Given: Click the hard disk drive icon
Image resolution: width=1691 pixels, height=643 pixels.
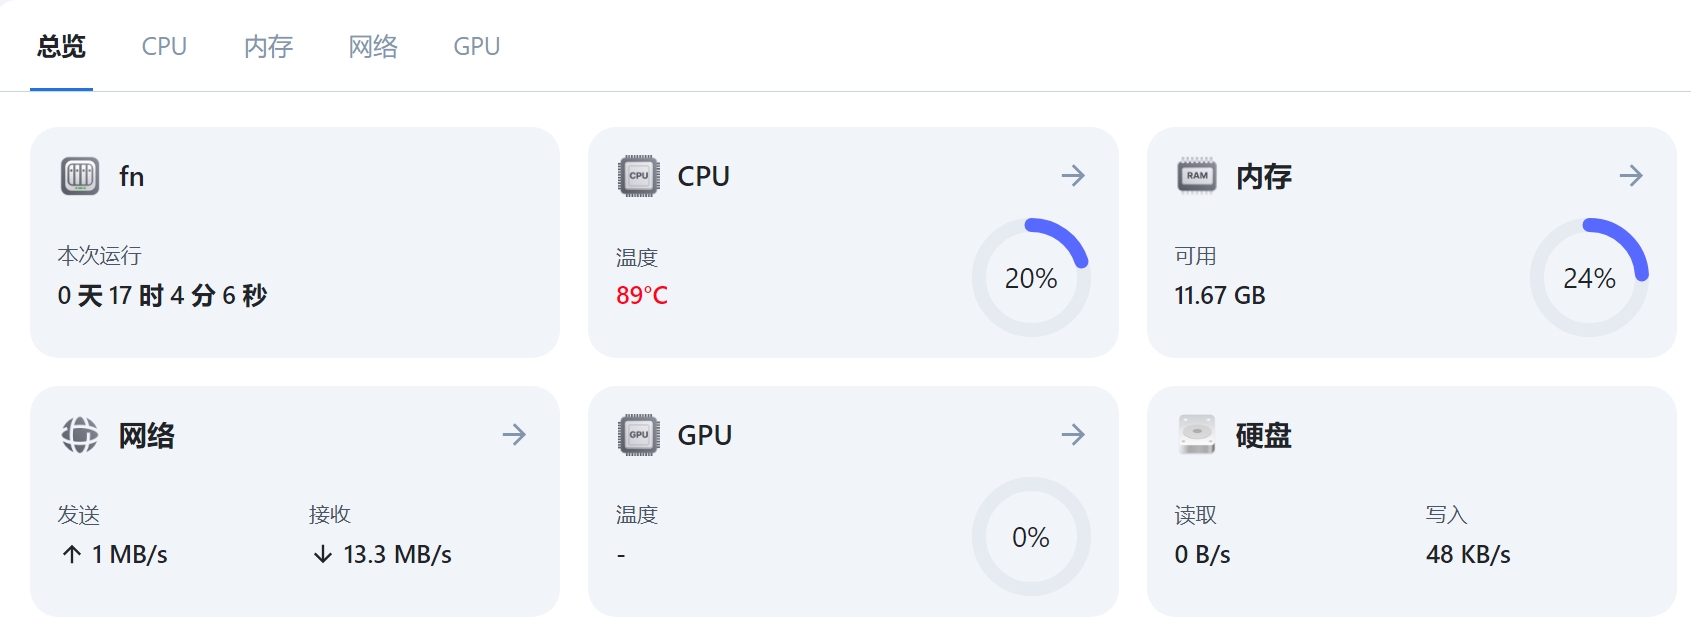Looking at the screenshot, I should point(1197,435).
